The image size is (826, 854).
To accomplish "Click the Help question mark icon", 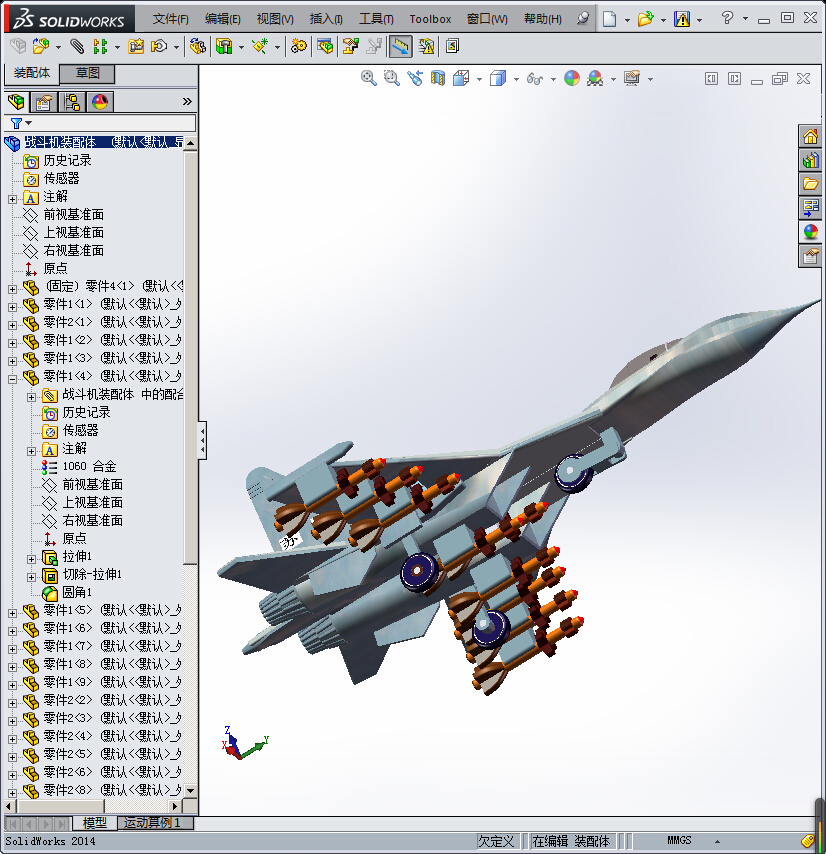I will tap(727, 18).
